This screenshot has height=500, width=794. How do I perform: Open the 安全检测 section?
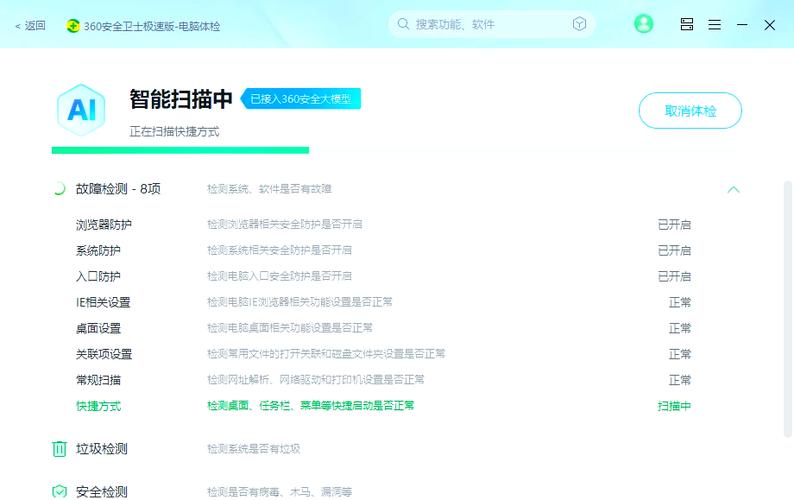coord(101,491)
